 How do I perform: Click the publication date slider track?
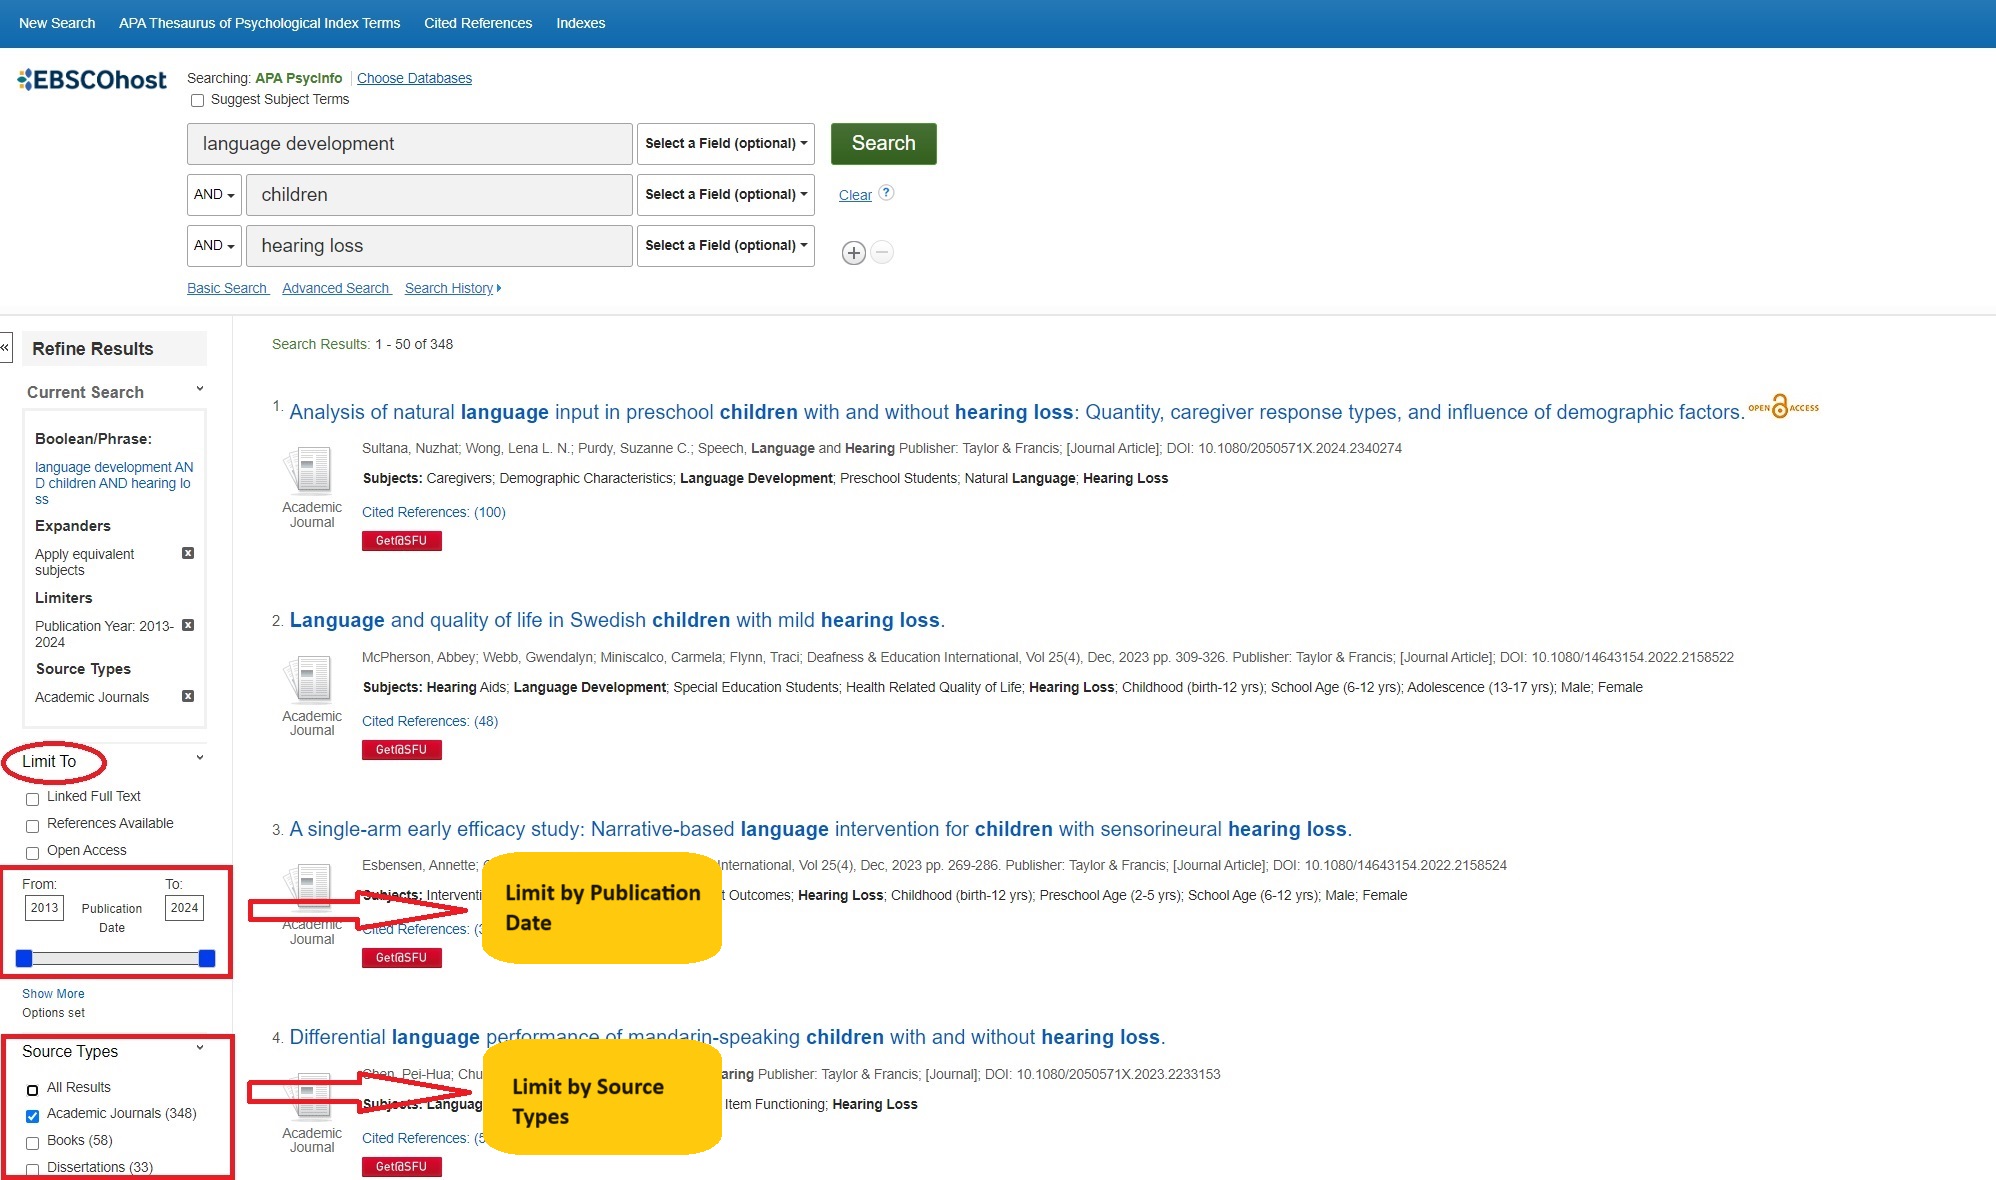(115, 959)
